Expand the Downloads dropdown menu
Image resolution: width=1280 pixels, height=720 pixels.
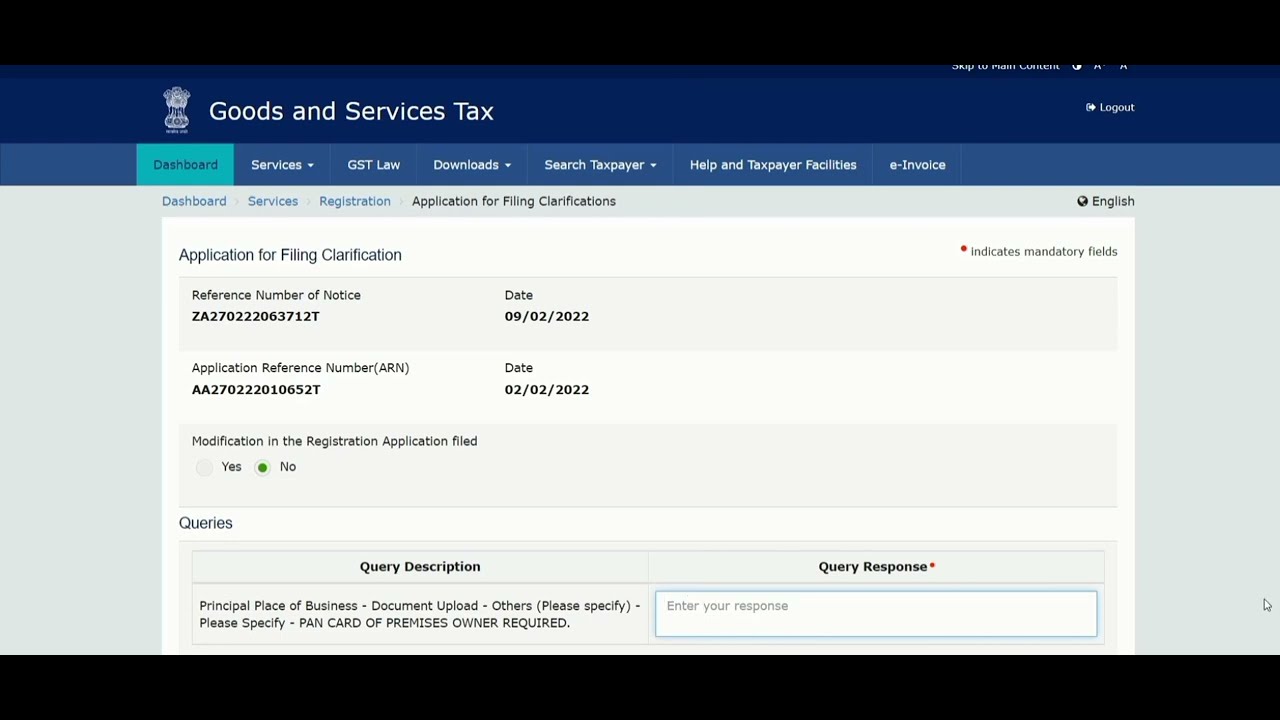coord(472,165)
